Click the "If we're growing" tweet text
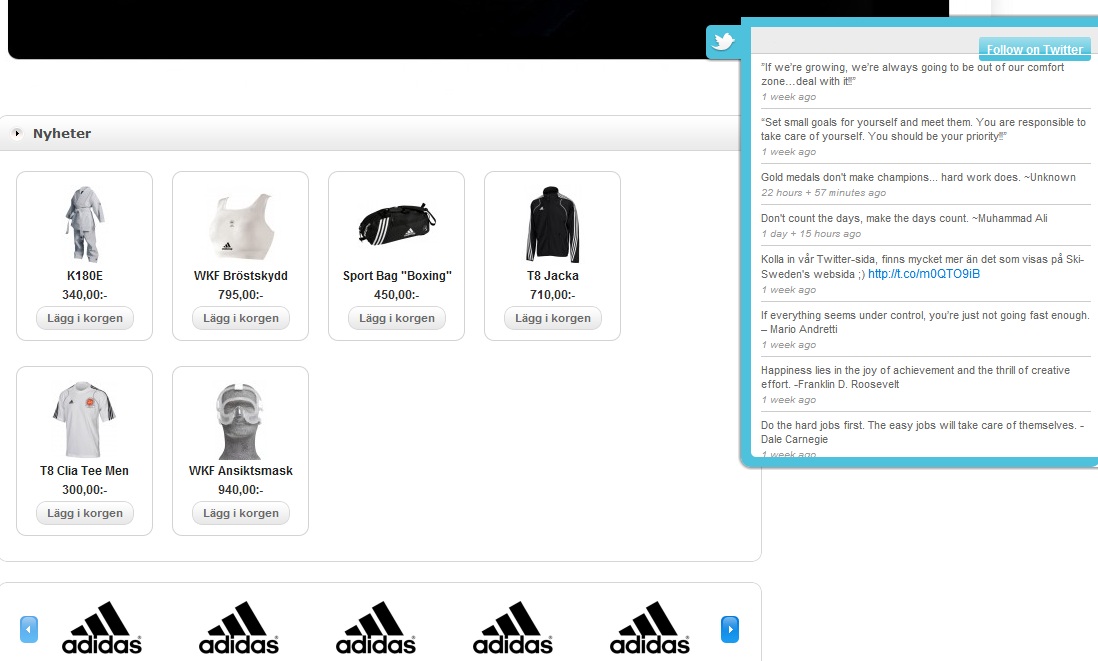 coord(912,74)
